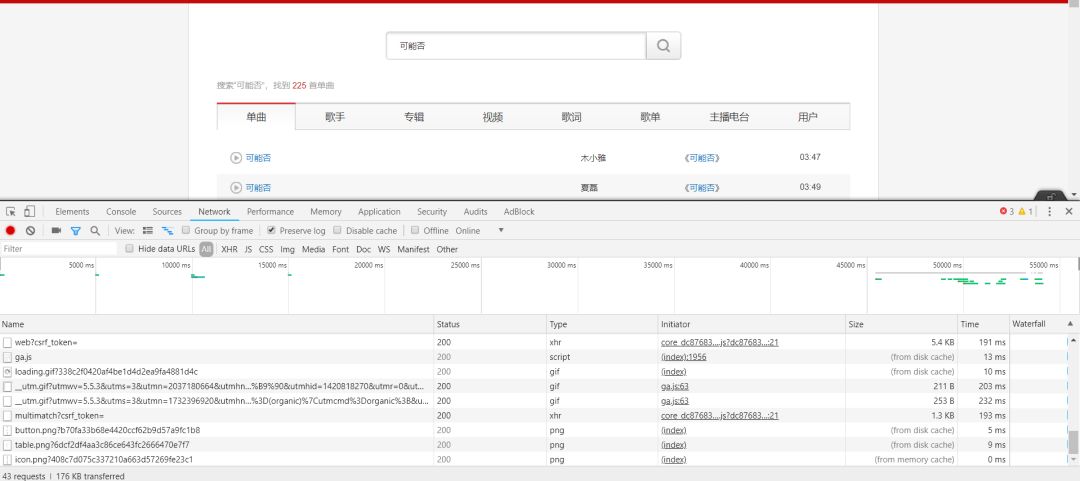This screenshot has height=481, width=1080.
Task: Enable the Group by frame checkbox
Action: (186, 231)
